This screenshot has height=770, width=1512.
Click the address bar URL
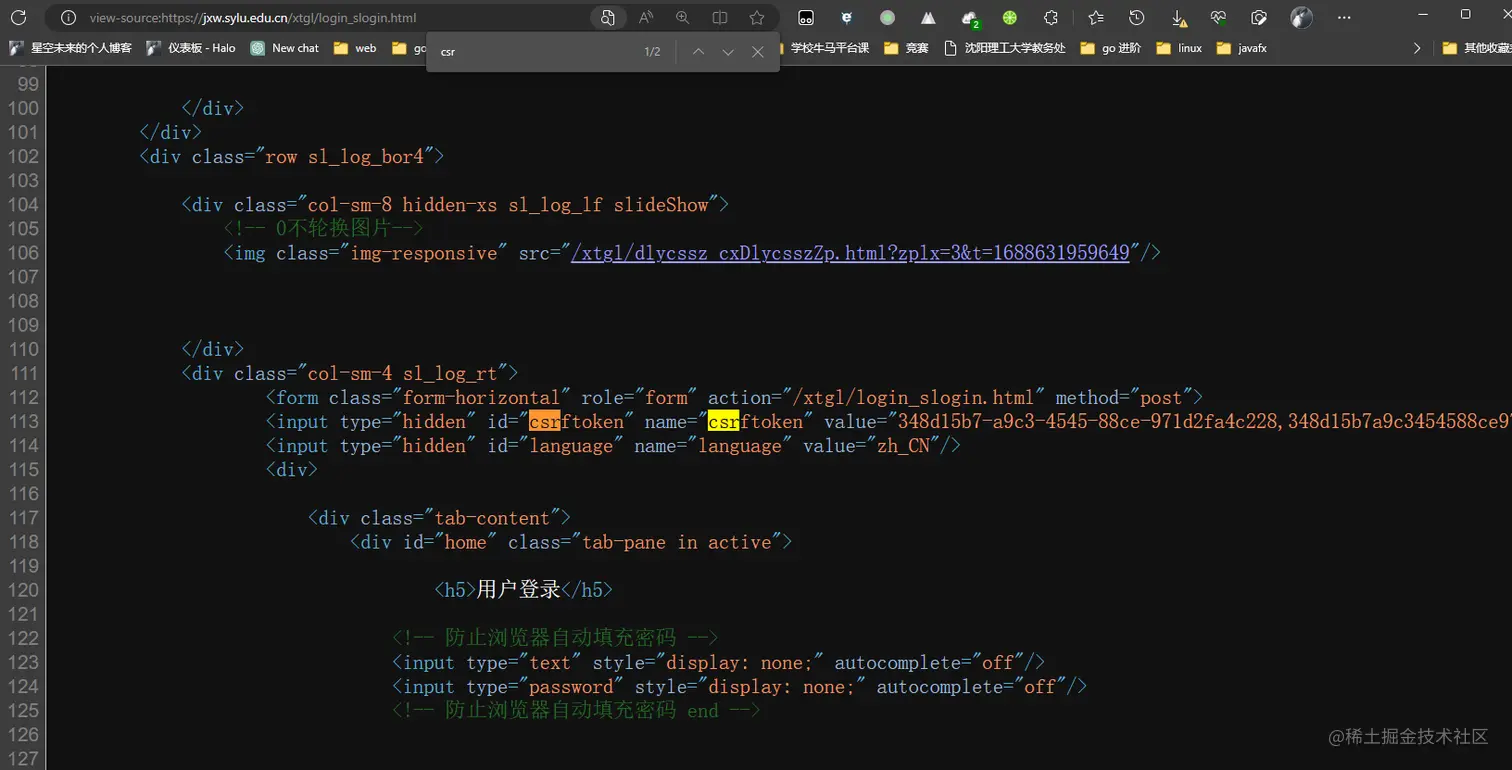pyautogui.click(x=252, y=18)
